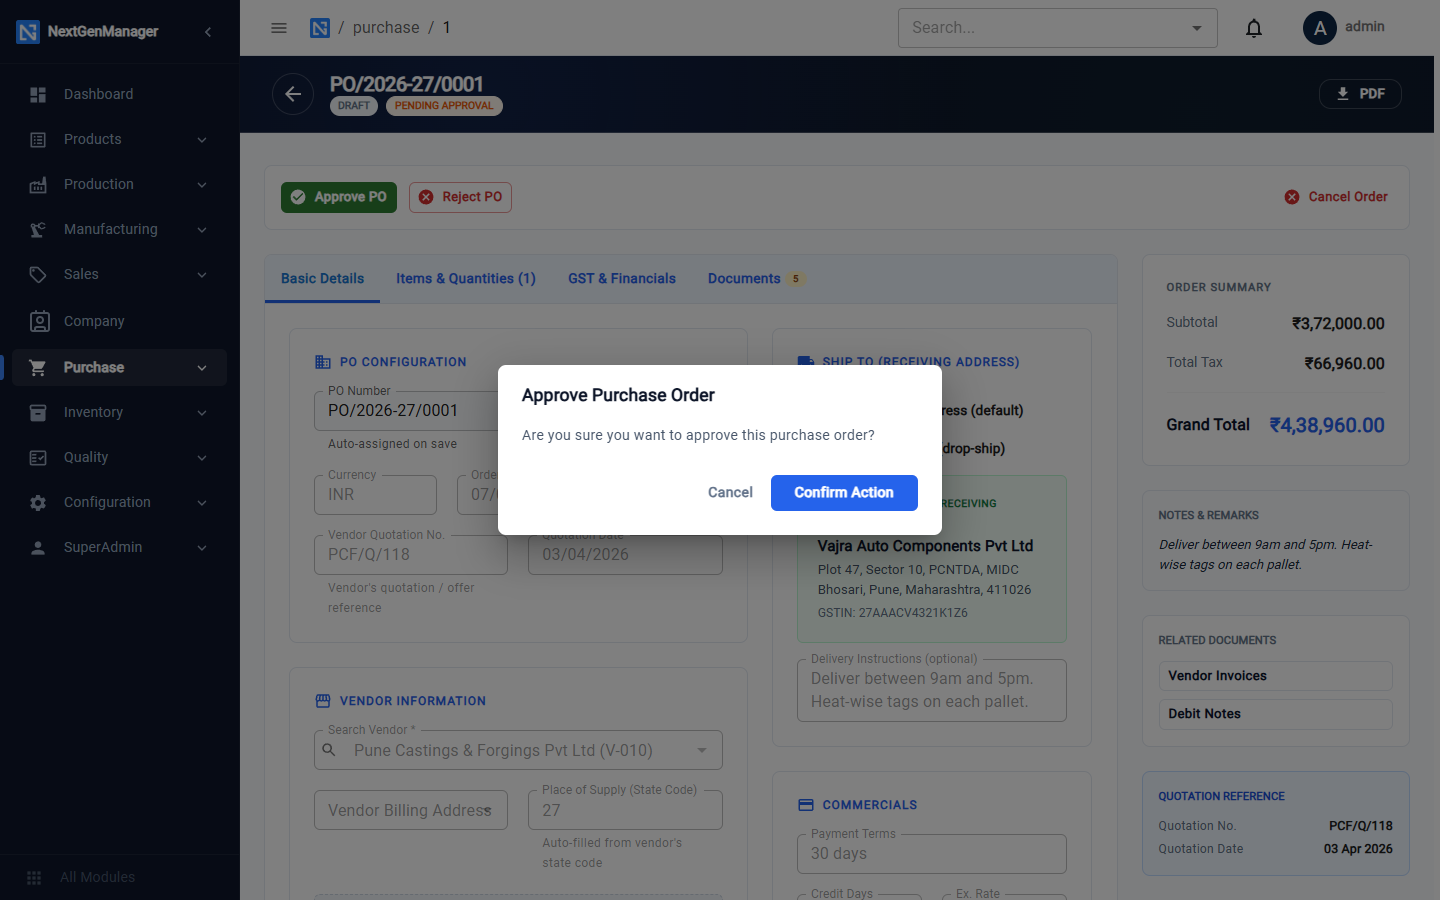1440x900 pixels.
Task: Click the Sales tag icon
Action: tap(38, 274)
